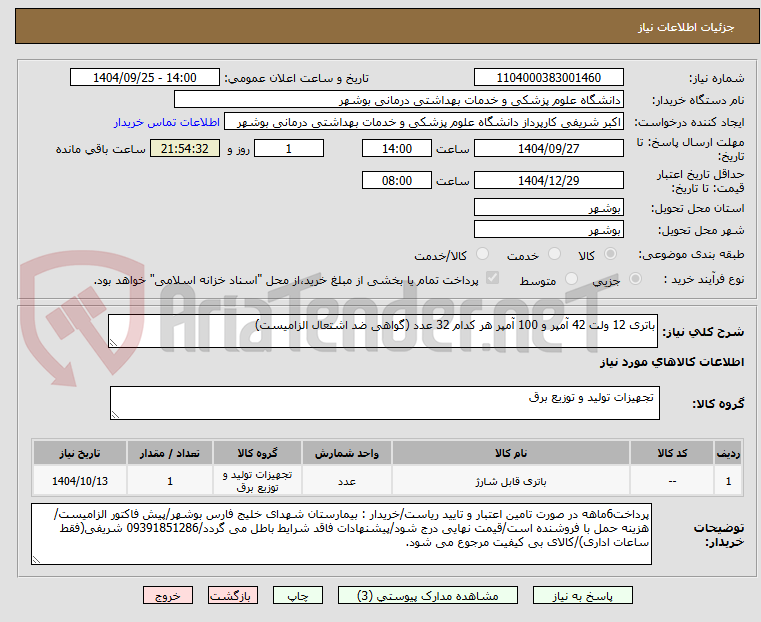
Task: Click the request creator field 'اکبر شریفی'
Action: pos(424,122)
